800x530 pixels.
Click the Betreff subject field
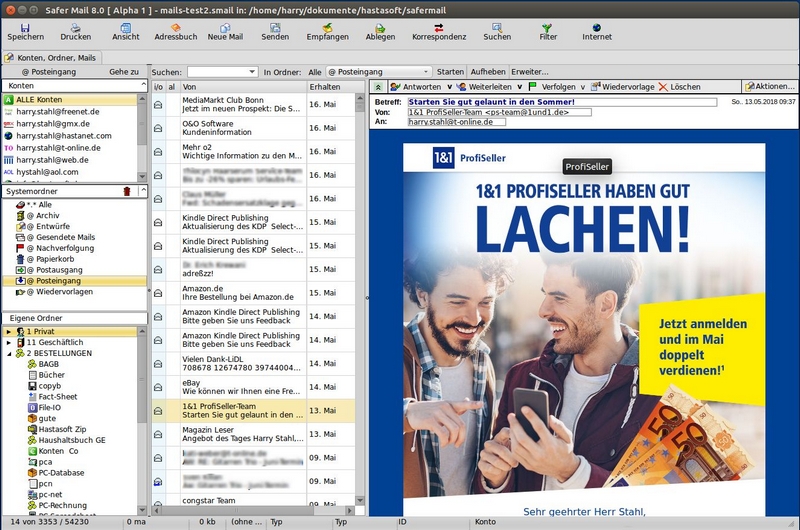[562, 102]
